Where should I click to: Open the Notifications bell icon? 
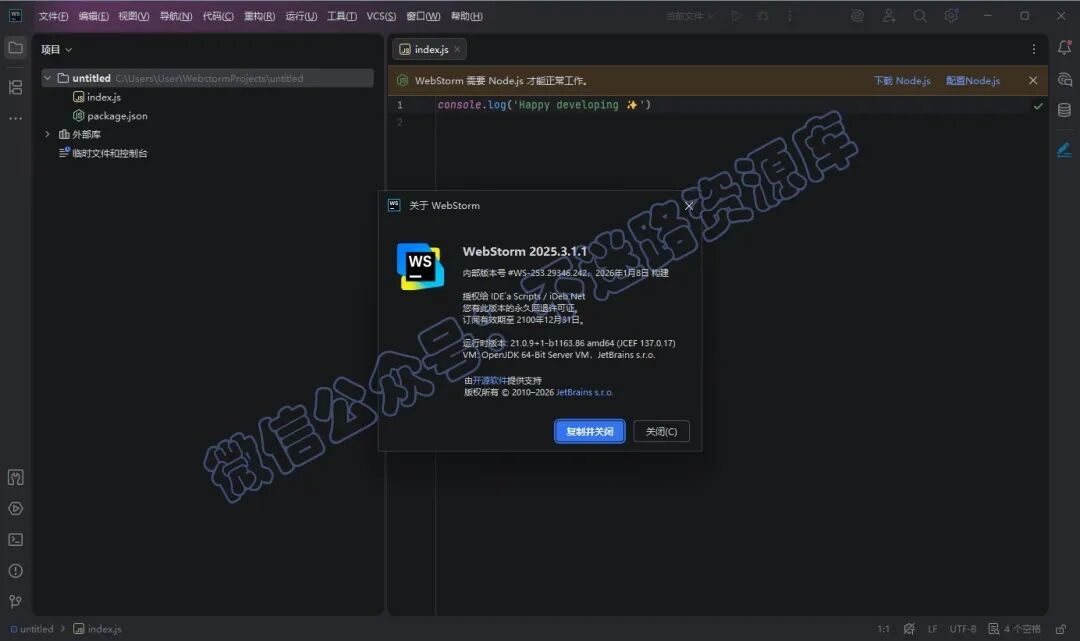(1064, 48)
